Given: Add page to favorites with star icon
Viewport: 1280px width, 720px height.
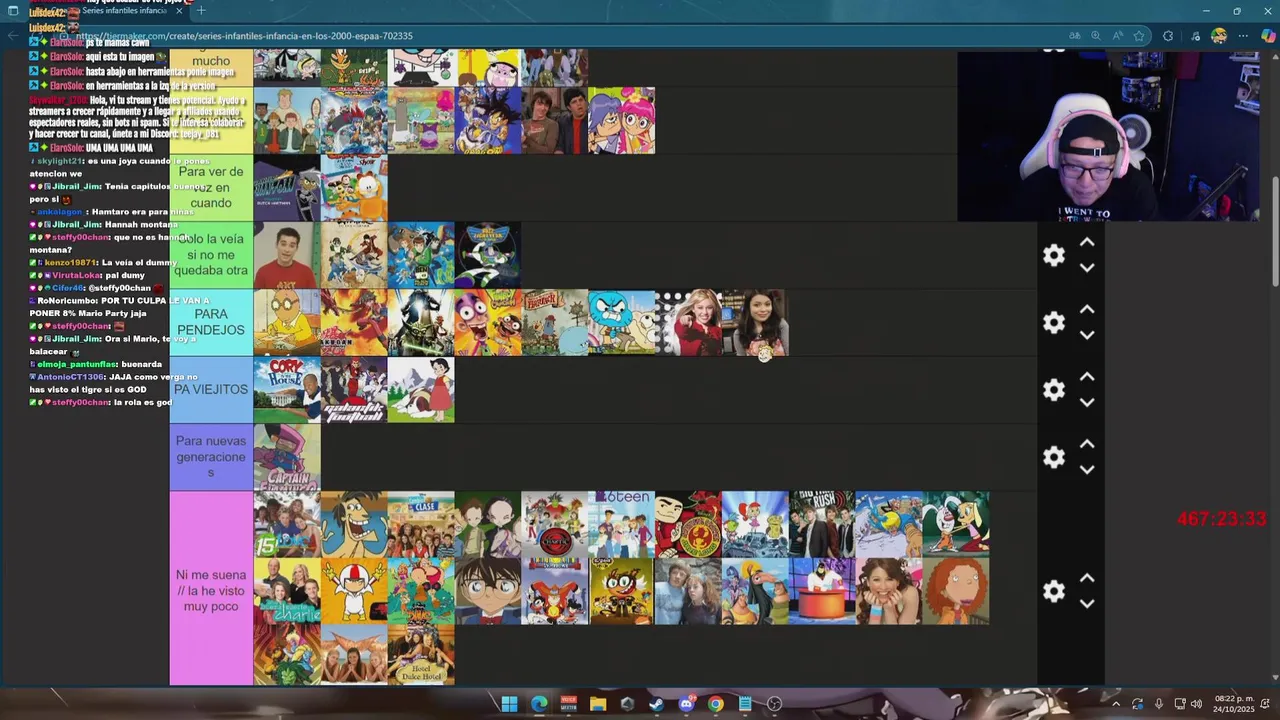Looking at the screenshot, I should [x=1139, y=36].
